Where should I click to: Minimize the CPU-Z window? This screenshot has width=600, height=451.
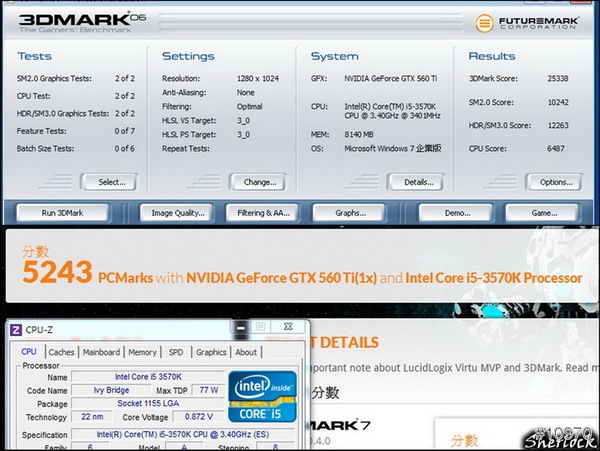239,327
